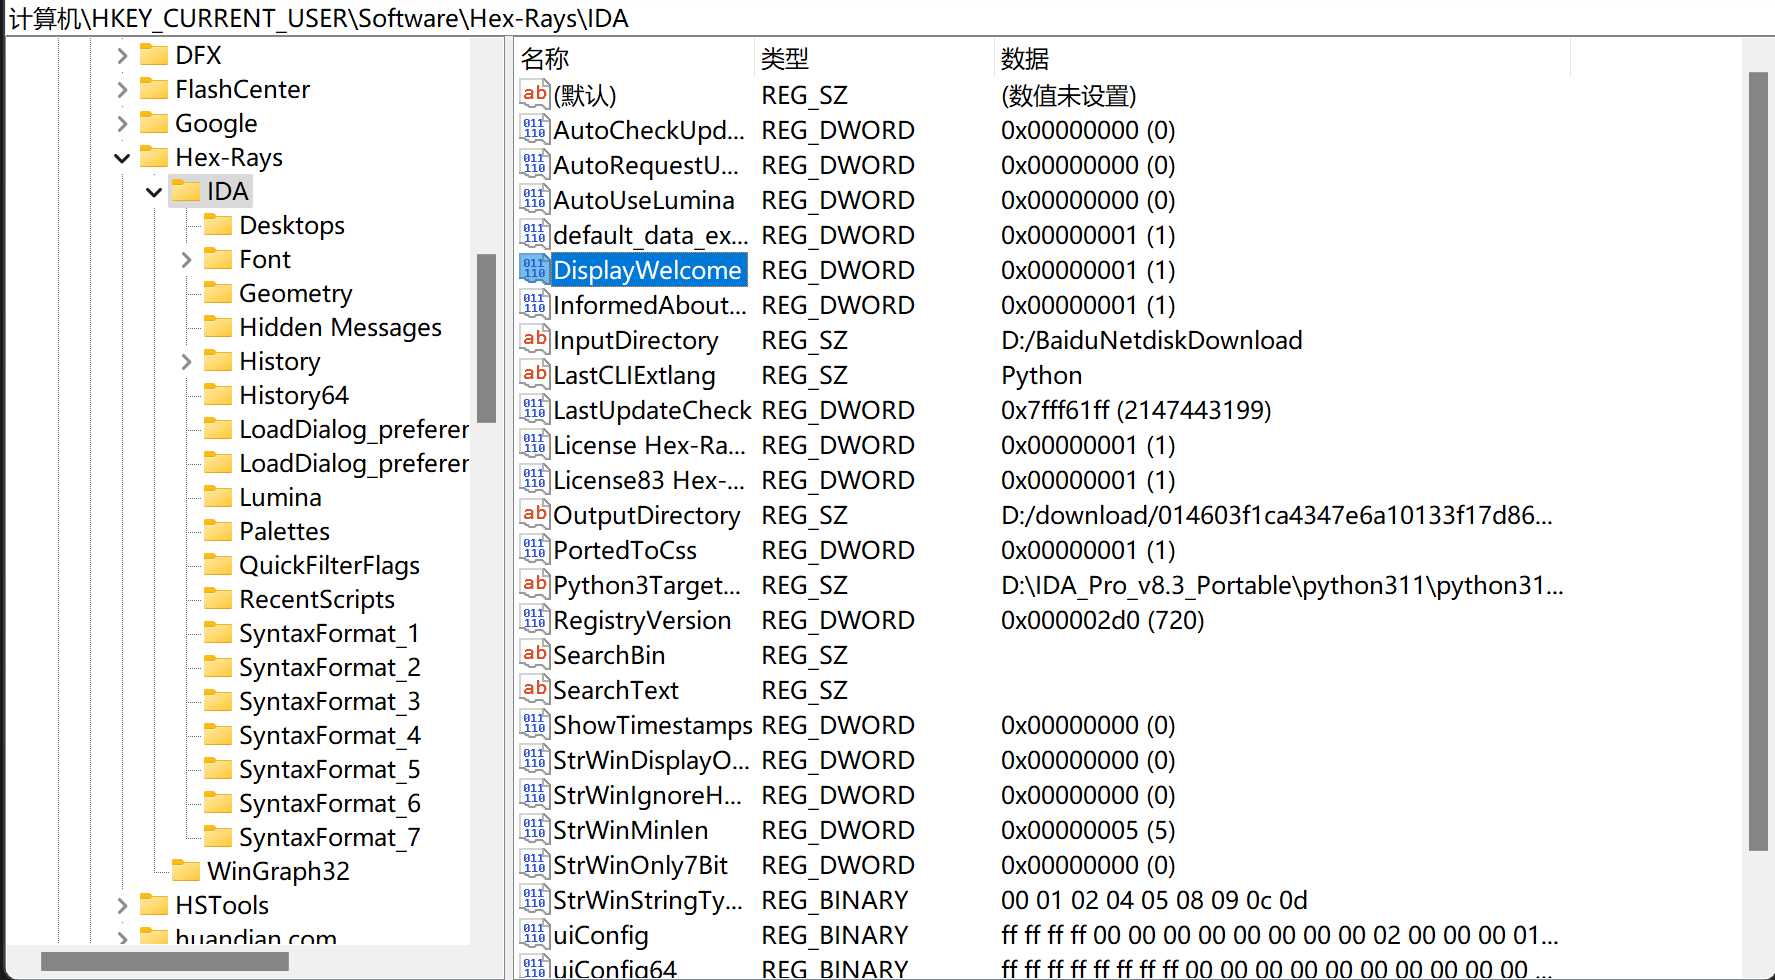Screen dimensions: 1775x980
Task: Expand the History subkey
Action: (186, 361)
